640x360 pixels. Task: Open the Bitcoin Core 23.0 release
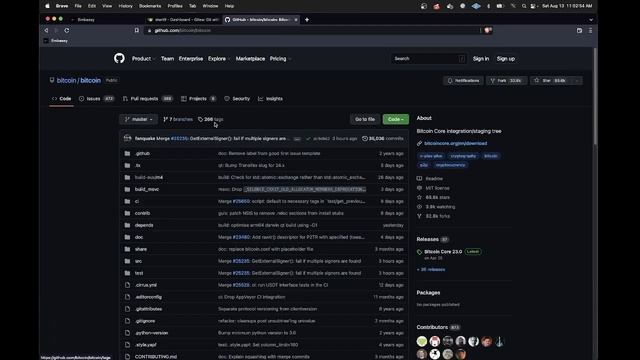click(x=443, y=251)
